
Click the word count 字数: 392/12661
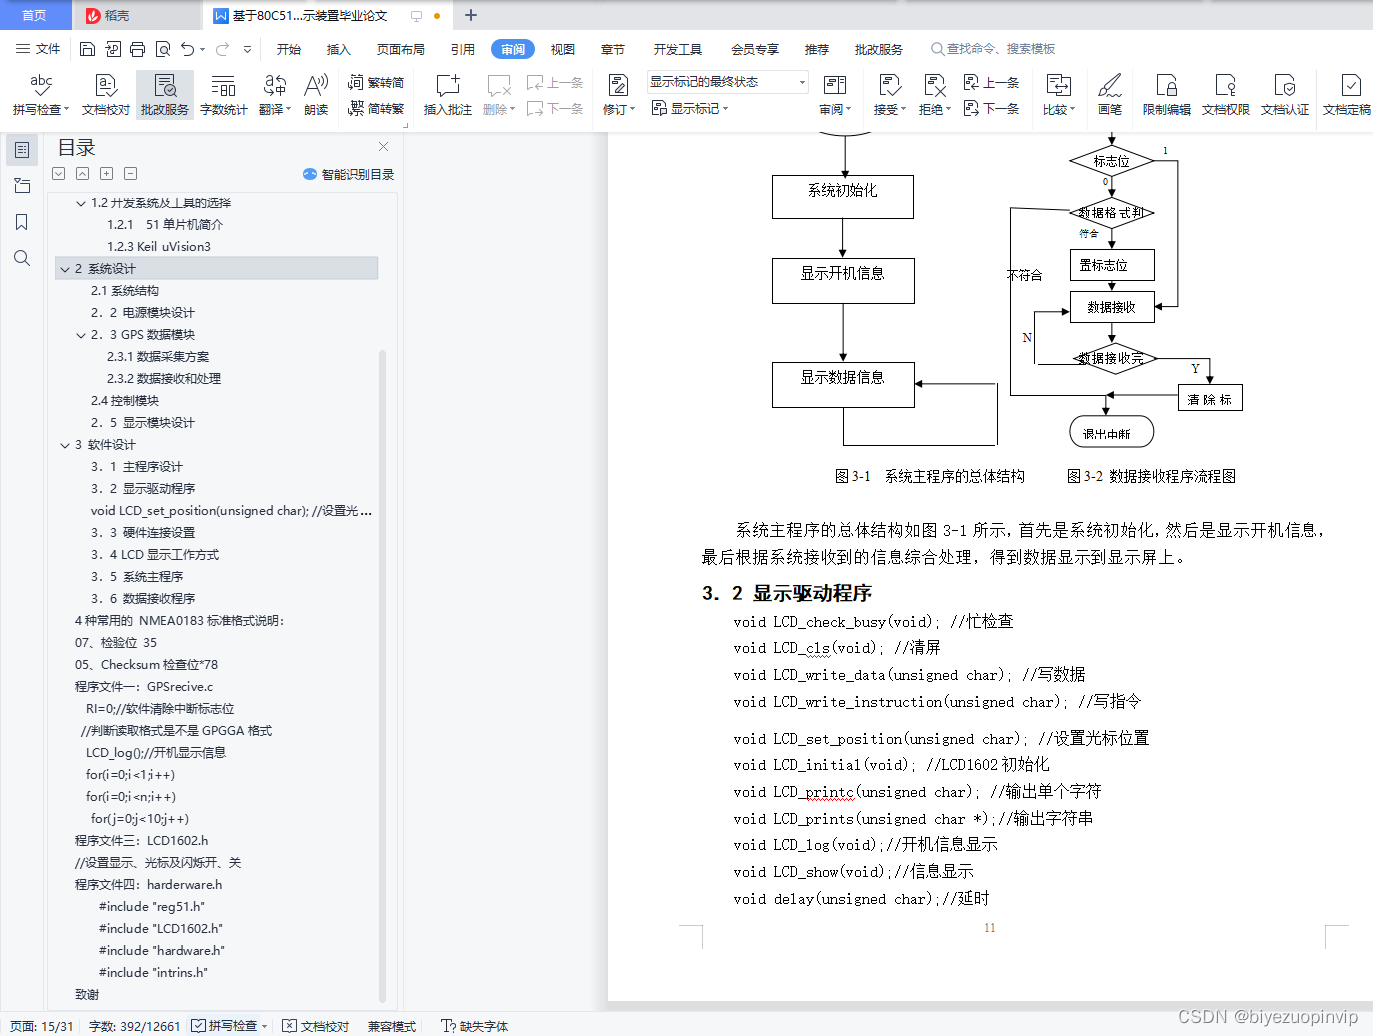click(x=135, y=1026)
